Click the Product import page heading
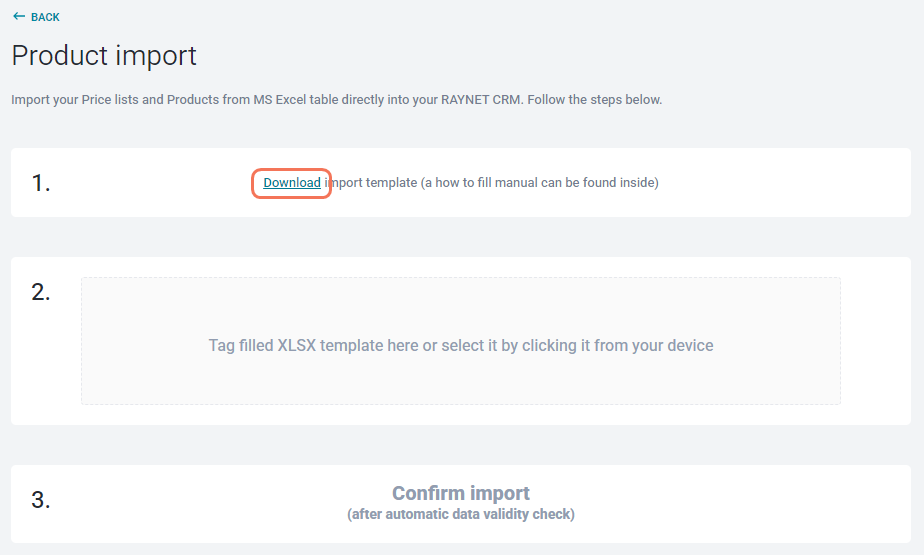This screenshot has width=924, height=555. click(104, 55)
